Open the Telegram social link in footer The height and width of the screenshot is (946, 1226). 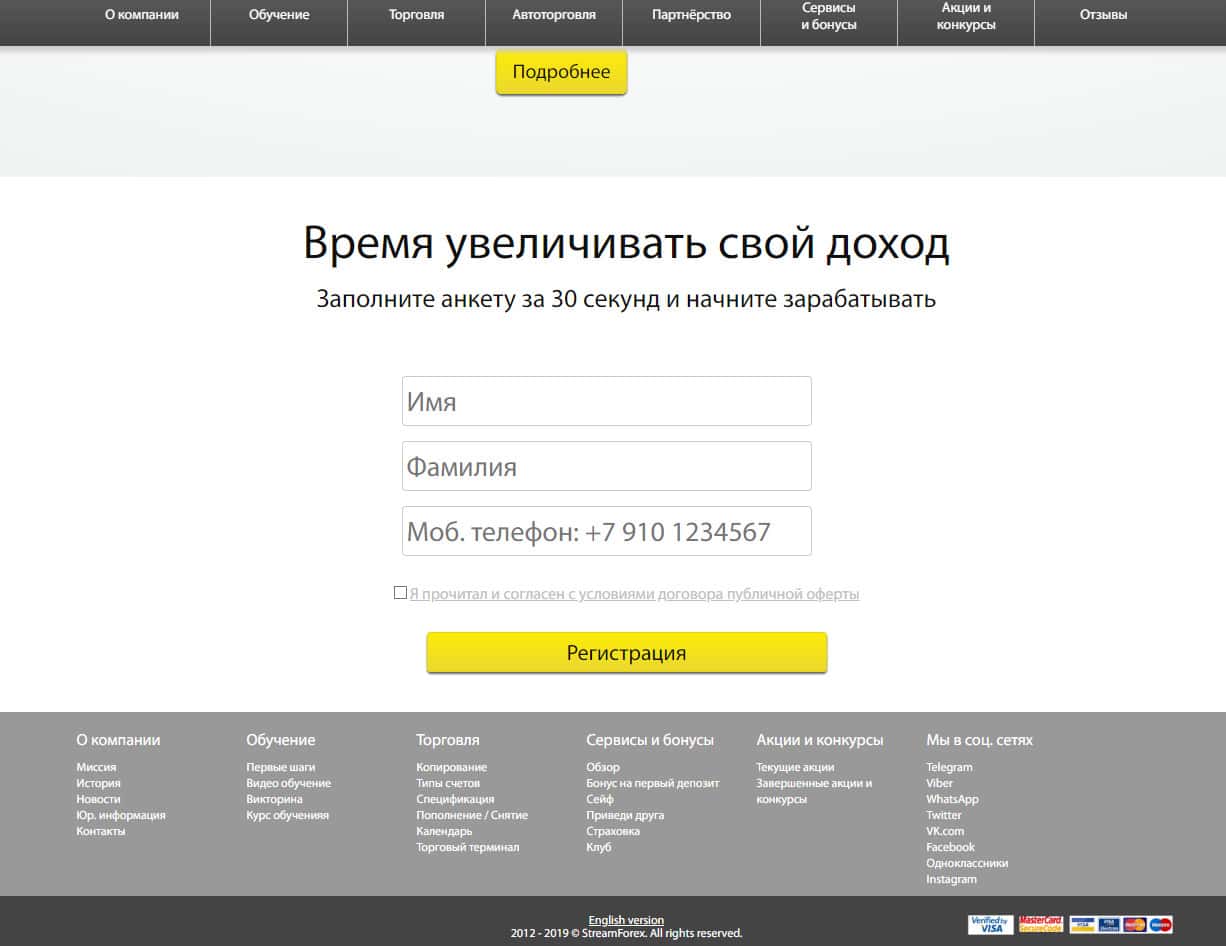pyautogui.click(x=949, y=767)
